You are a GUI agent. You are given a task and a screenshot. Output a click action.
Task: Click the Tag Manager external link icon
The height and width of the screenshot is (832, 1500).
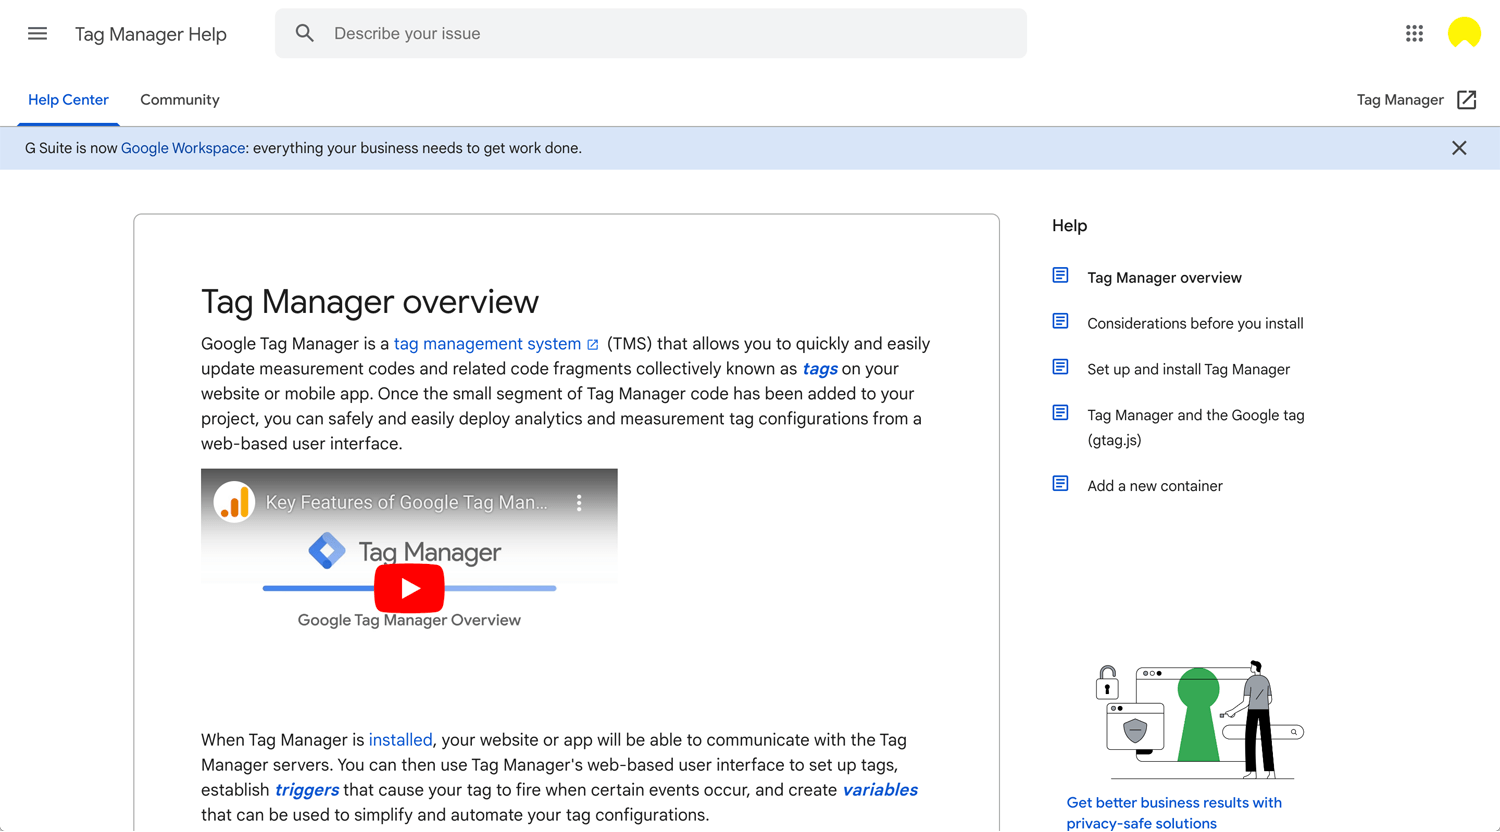point(1467,100)
